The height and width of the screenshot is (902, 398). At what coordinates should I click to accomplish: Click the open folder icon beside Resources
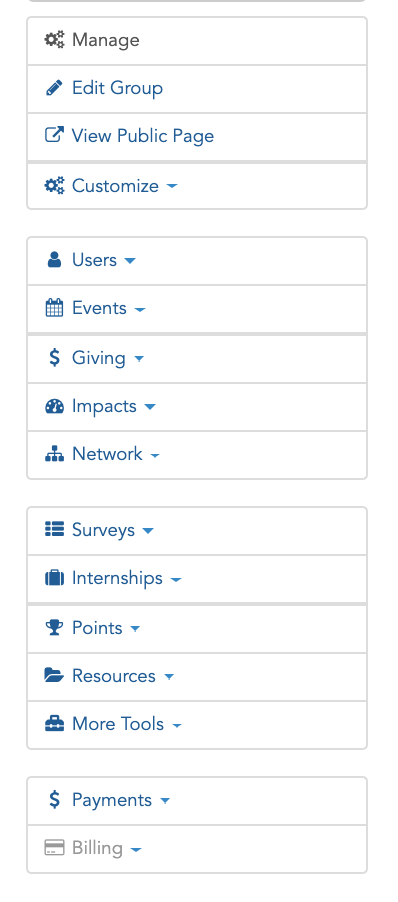pos(54,675)
